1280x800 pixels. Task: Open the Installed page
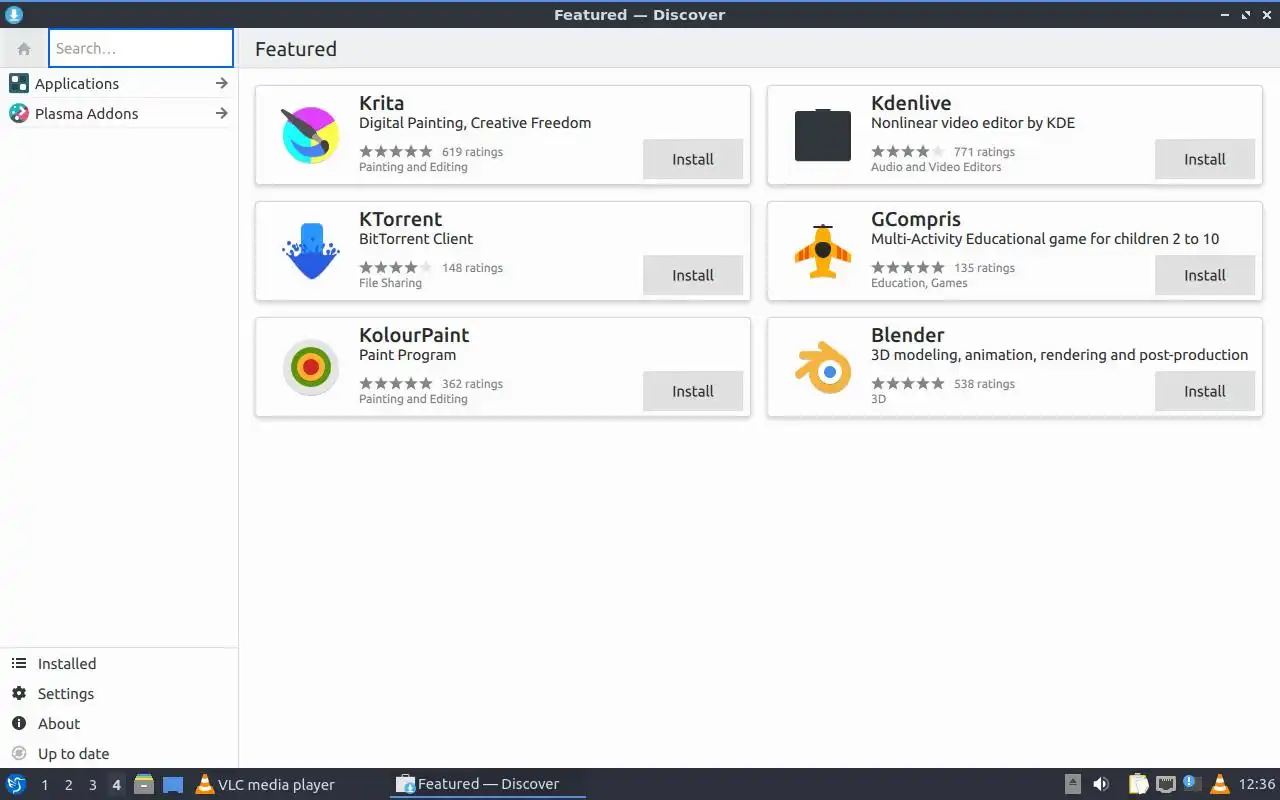click(119, 663)
